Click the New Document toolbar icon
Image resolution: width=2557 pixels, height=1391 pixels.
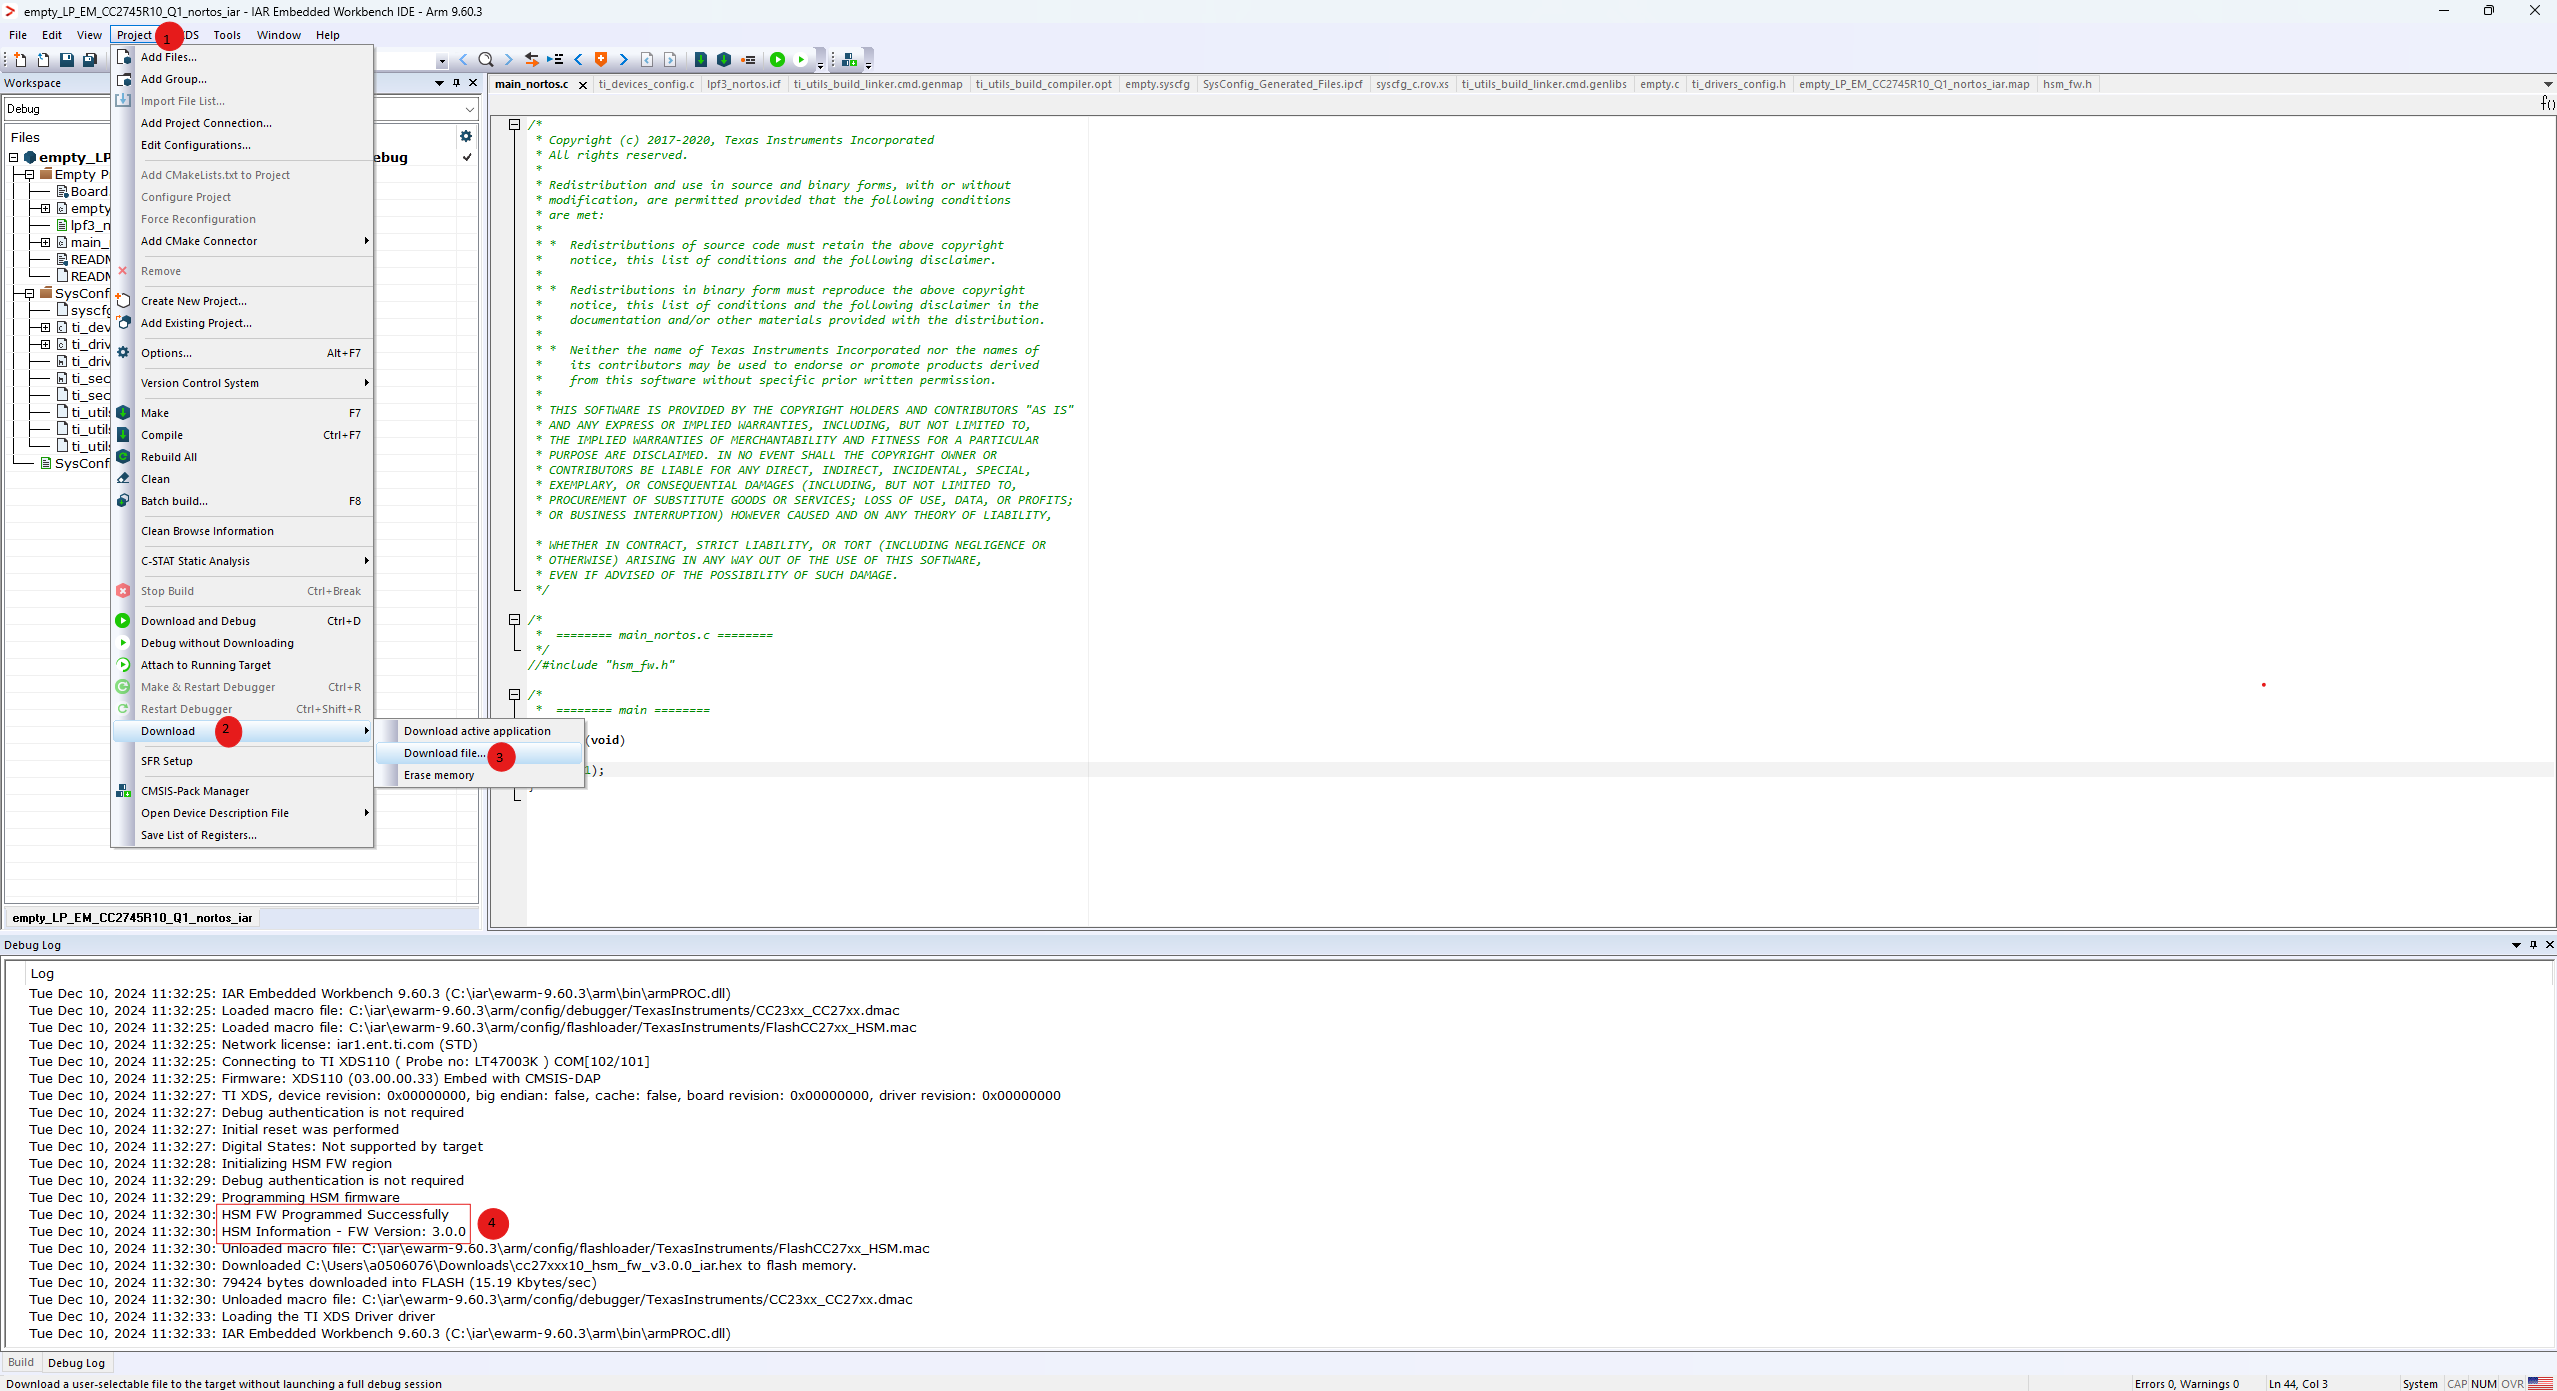(19, 60)
